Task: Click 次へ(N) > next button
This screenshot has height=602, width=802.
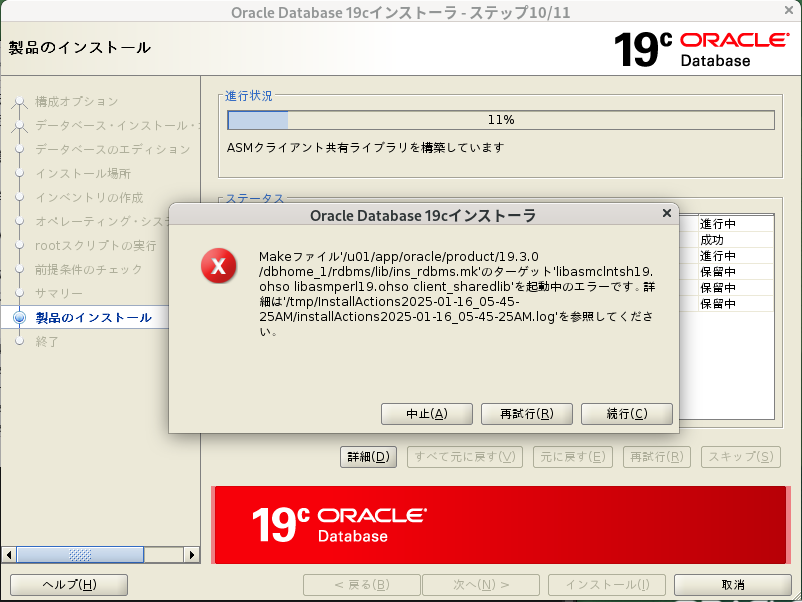Action: [481, 585]
